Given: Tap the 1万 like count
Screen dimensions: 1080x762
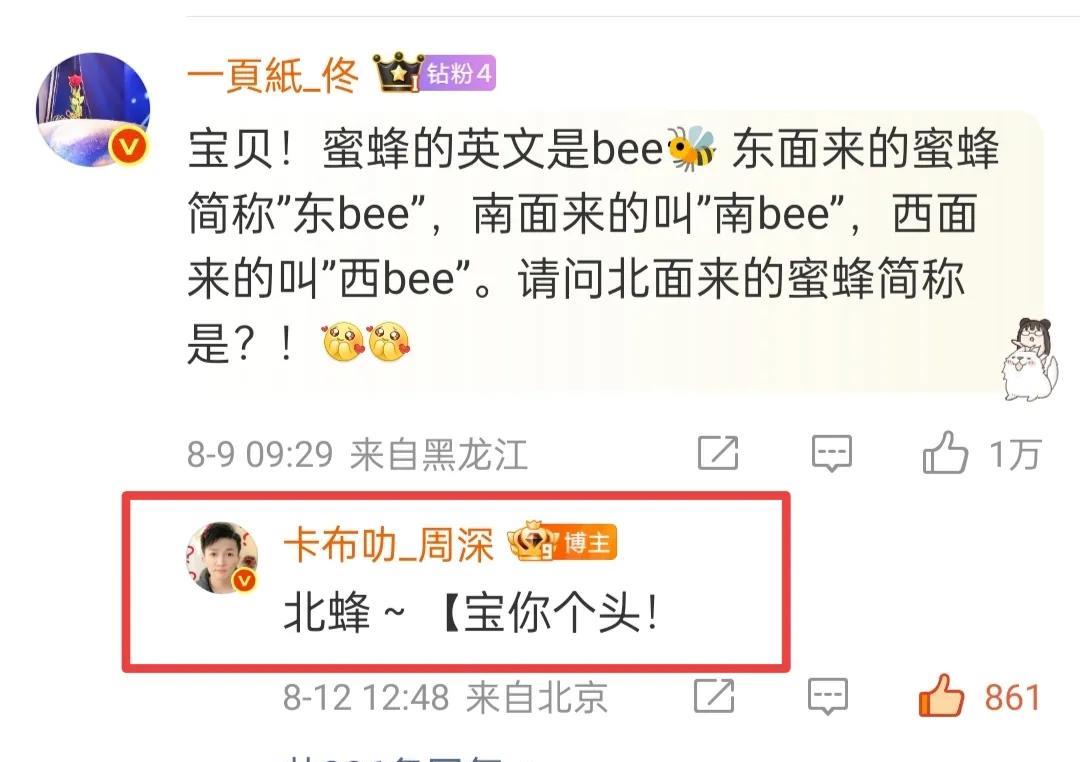Looking at the screenshot, I should coord(1015,455).
